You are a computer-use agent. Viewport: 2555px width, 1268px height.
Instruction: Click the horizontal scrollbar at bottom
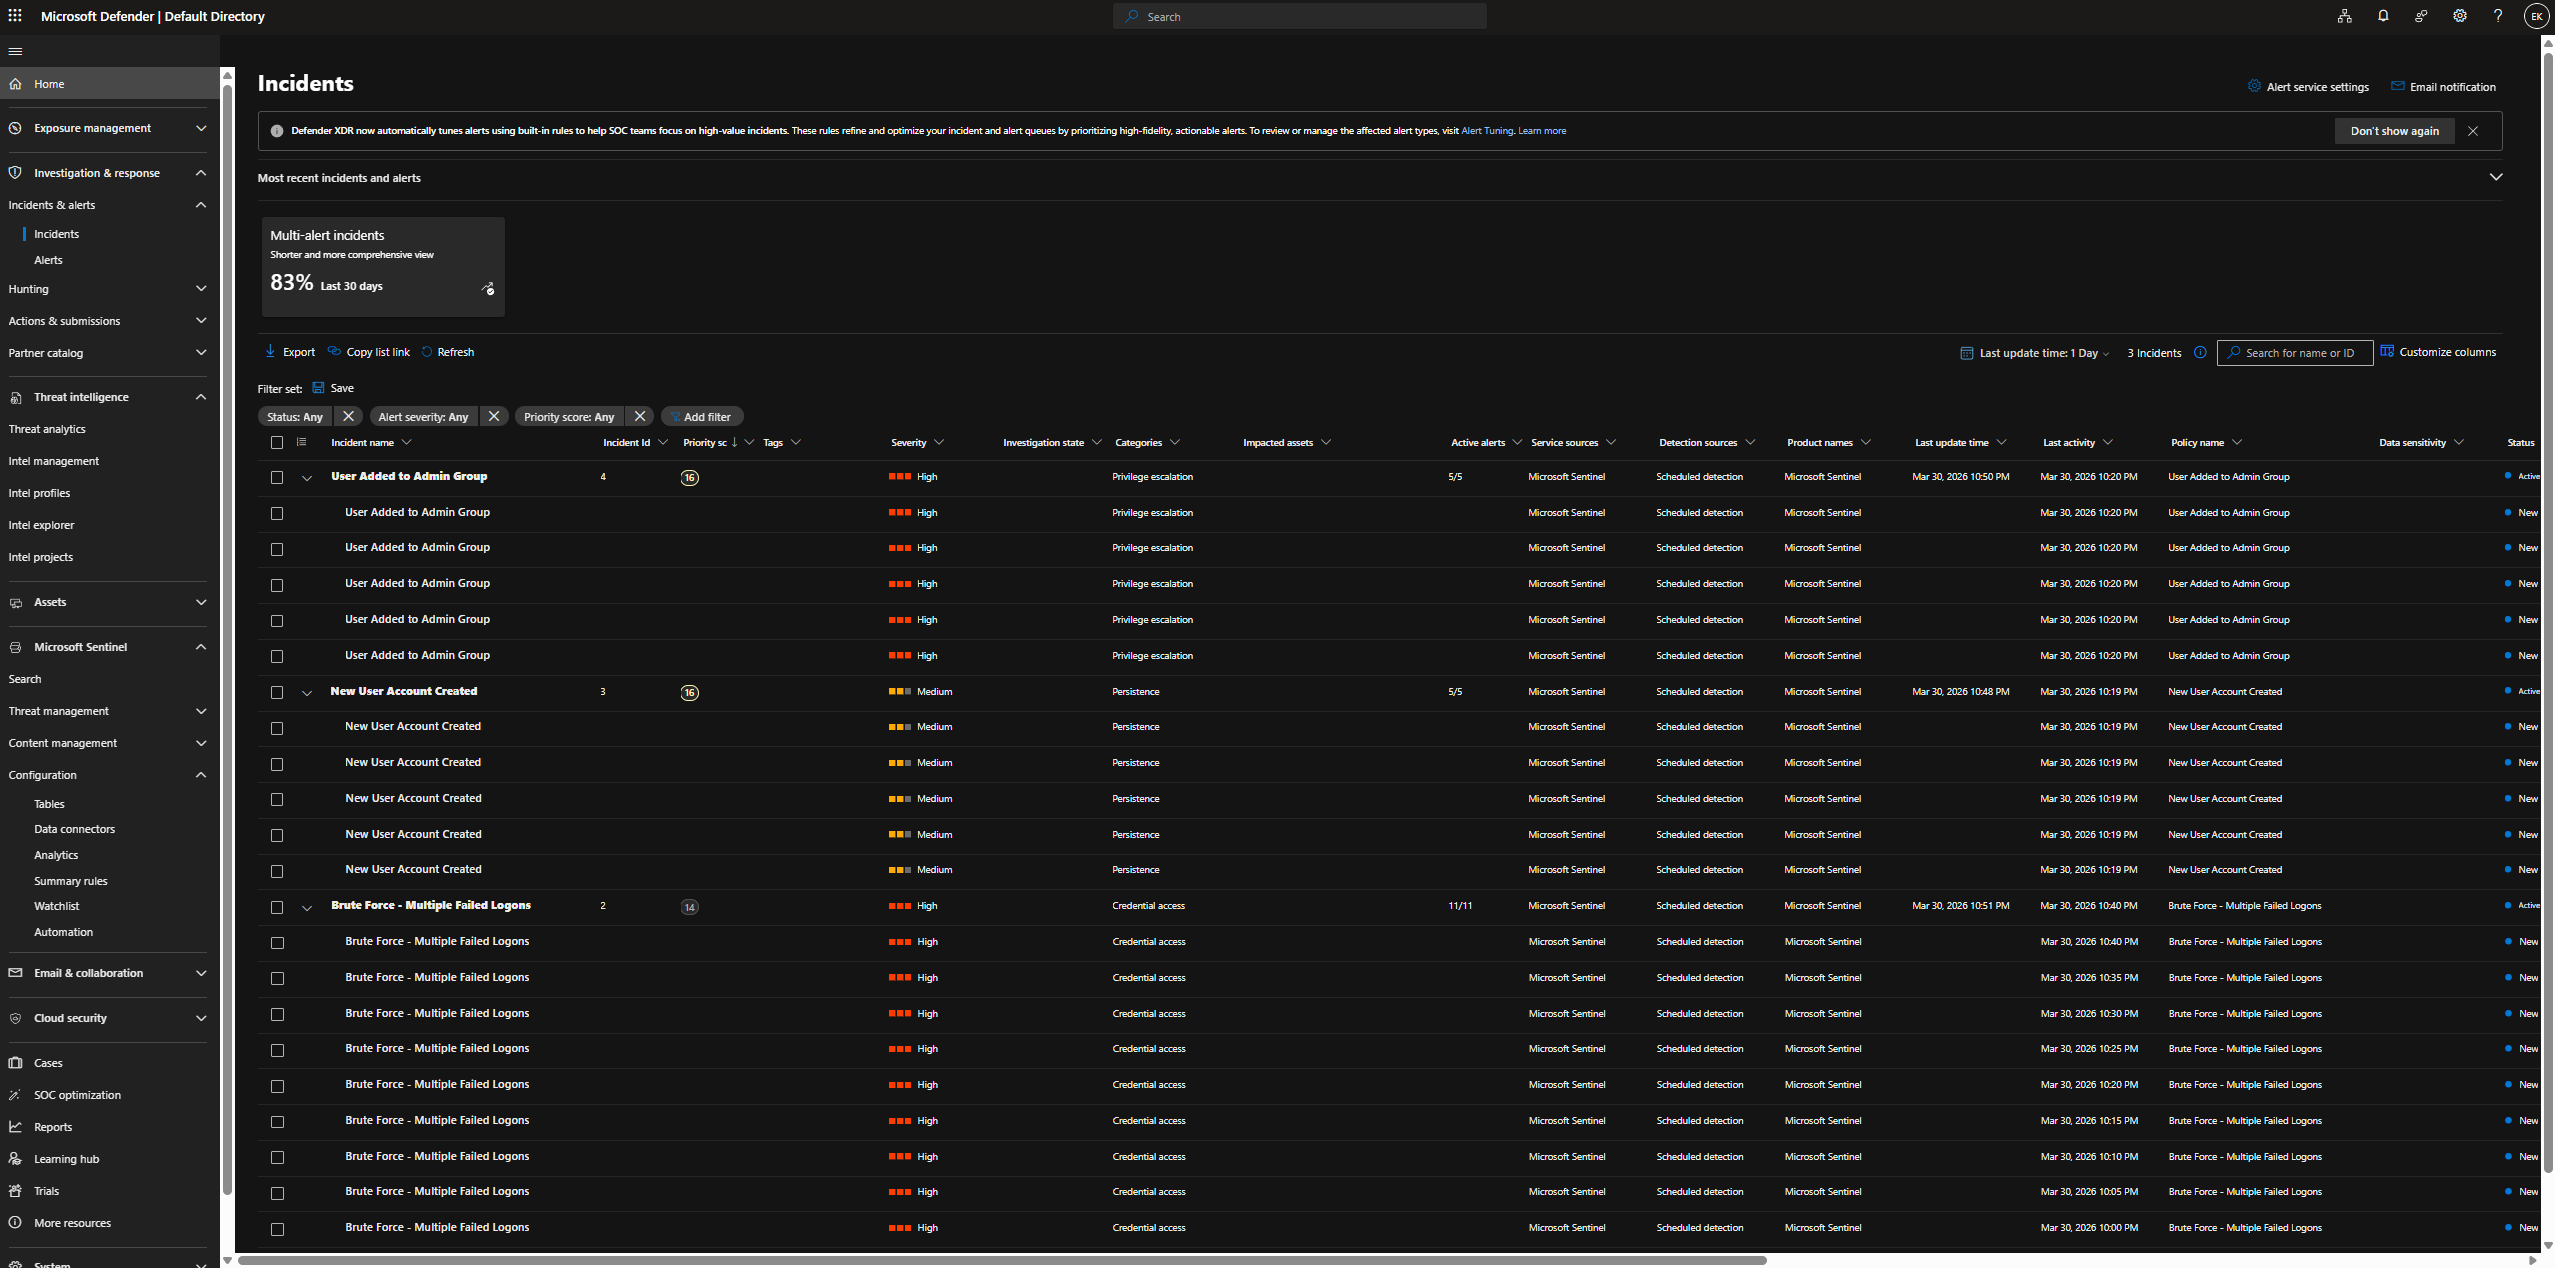(x=1000, y=1260)
